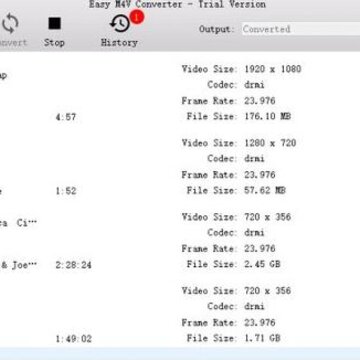Select the duration 2:28:24
The height and width of the screenshot is (360, 360).
pos(73,265)
